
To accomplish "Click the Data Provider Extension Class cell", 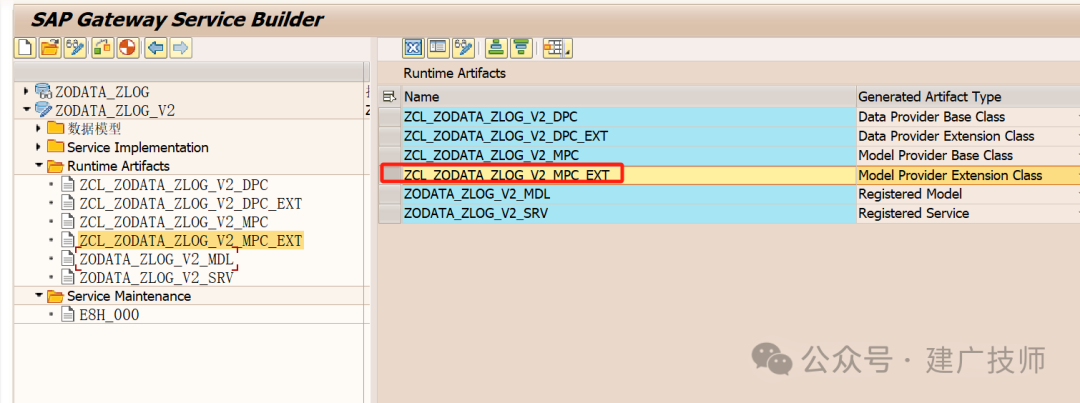I will (x=968, y=136).
